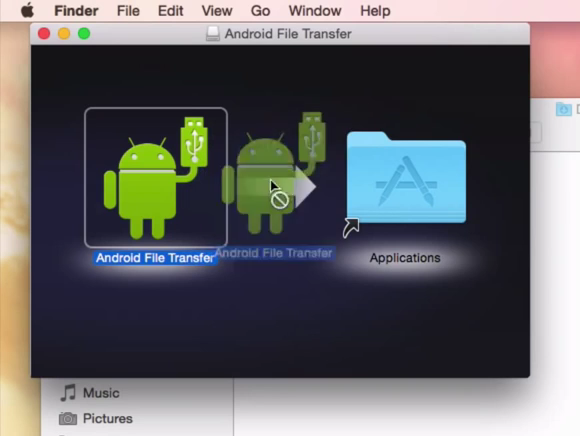
Task: Open the File menu
Action: click(128, 11)
